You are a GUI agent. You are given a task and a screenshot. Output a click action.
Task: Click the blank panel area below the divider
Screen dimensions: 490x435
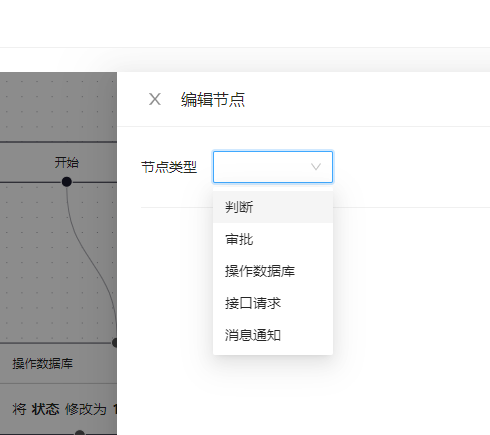(x=410, y=300)
